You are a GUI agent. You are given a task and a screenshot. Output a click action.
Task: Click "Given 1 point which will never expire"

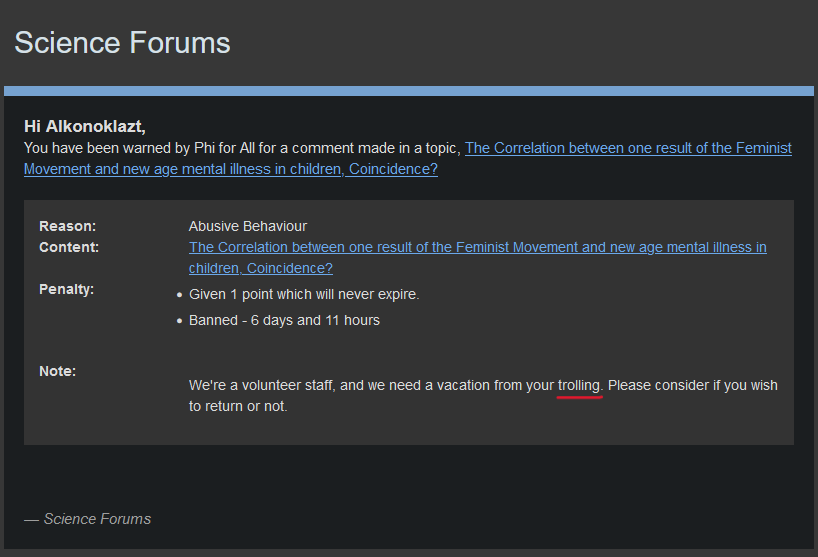(x=304, y=295)
